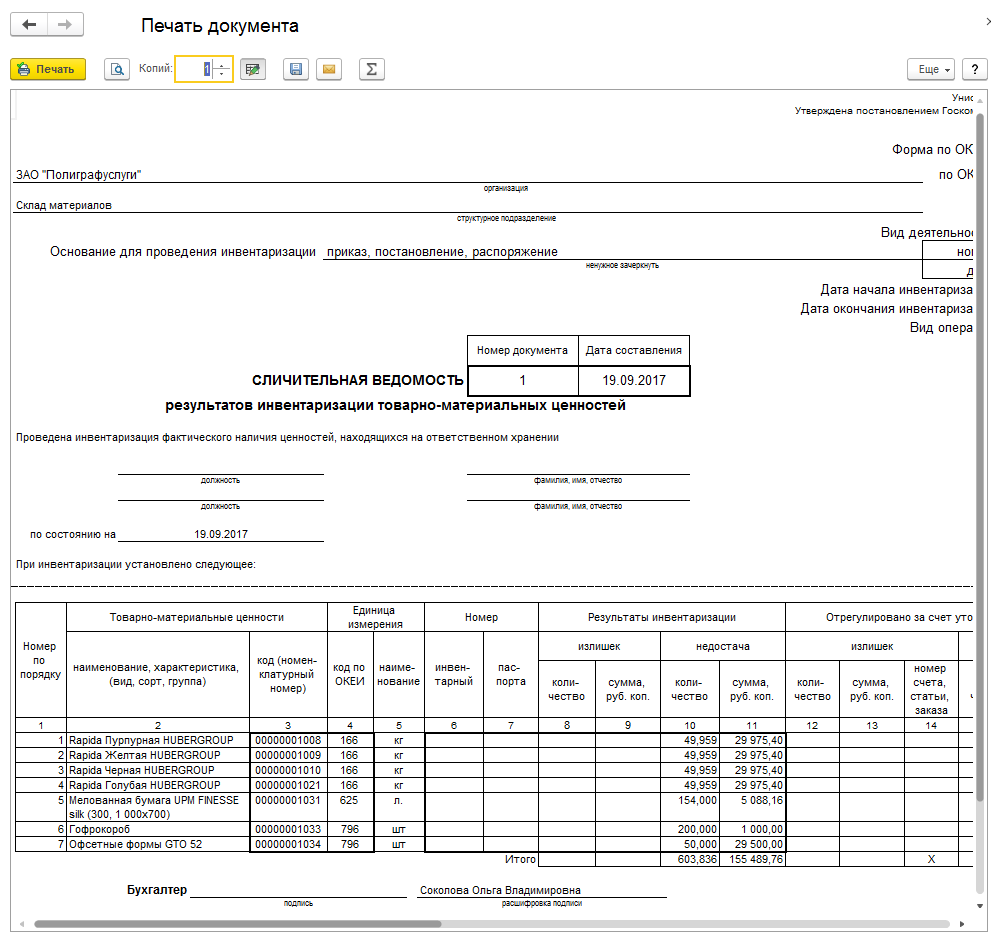Select the по состоянию на date 19.09.2017
997x949 pixels.
(221, 534)
